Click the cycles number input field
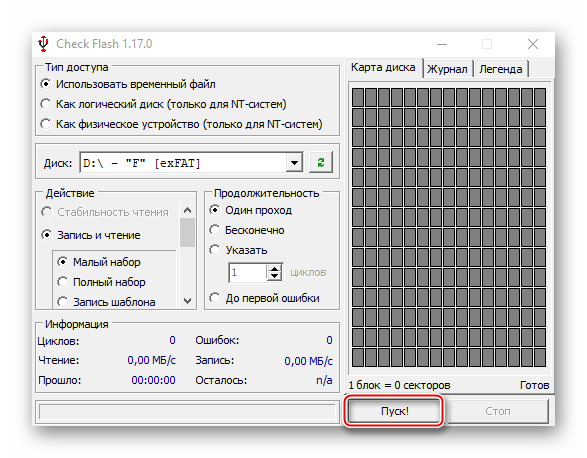Viewport: 587px width, 458px height. [248, 272]
